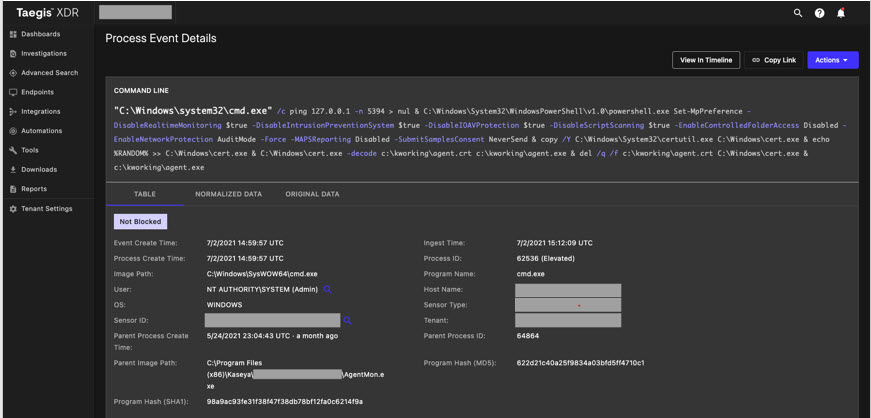Open search with the top-bar magnifier icon
This screenshot has height=418, width=871.
(798, 13)
